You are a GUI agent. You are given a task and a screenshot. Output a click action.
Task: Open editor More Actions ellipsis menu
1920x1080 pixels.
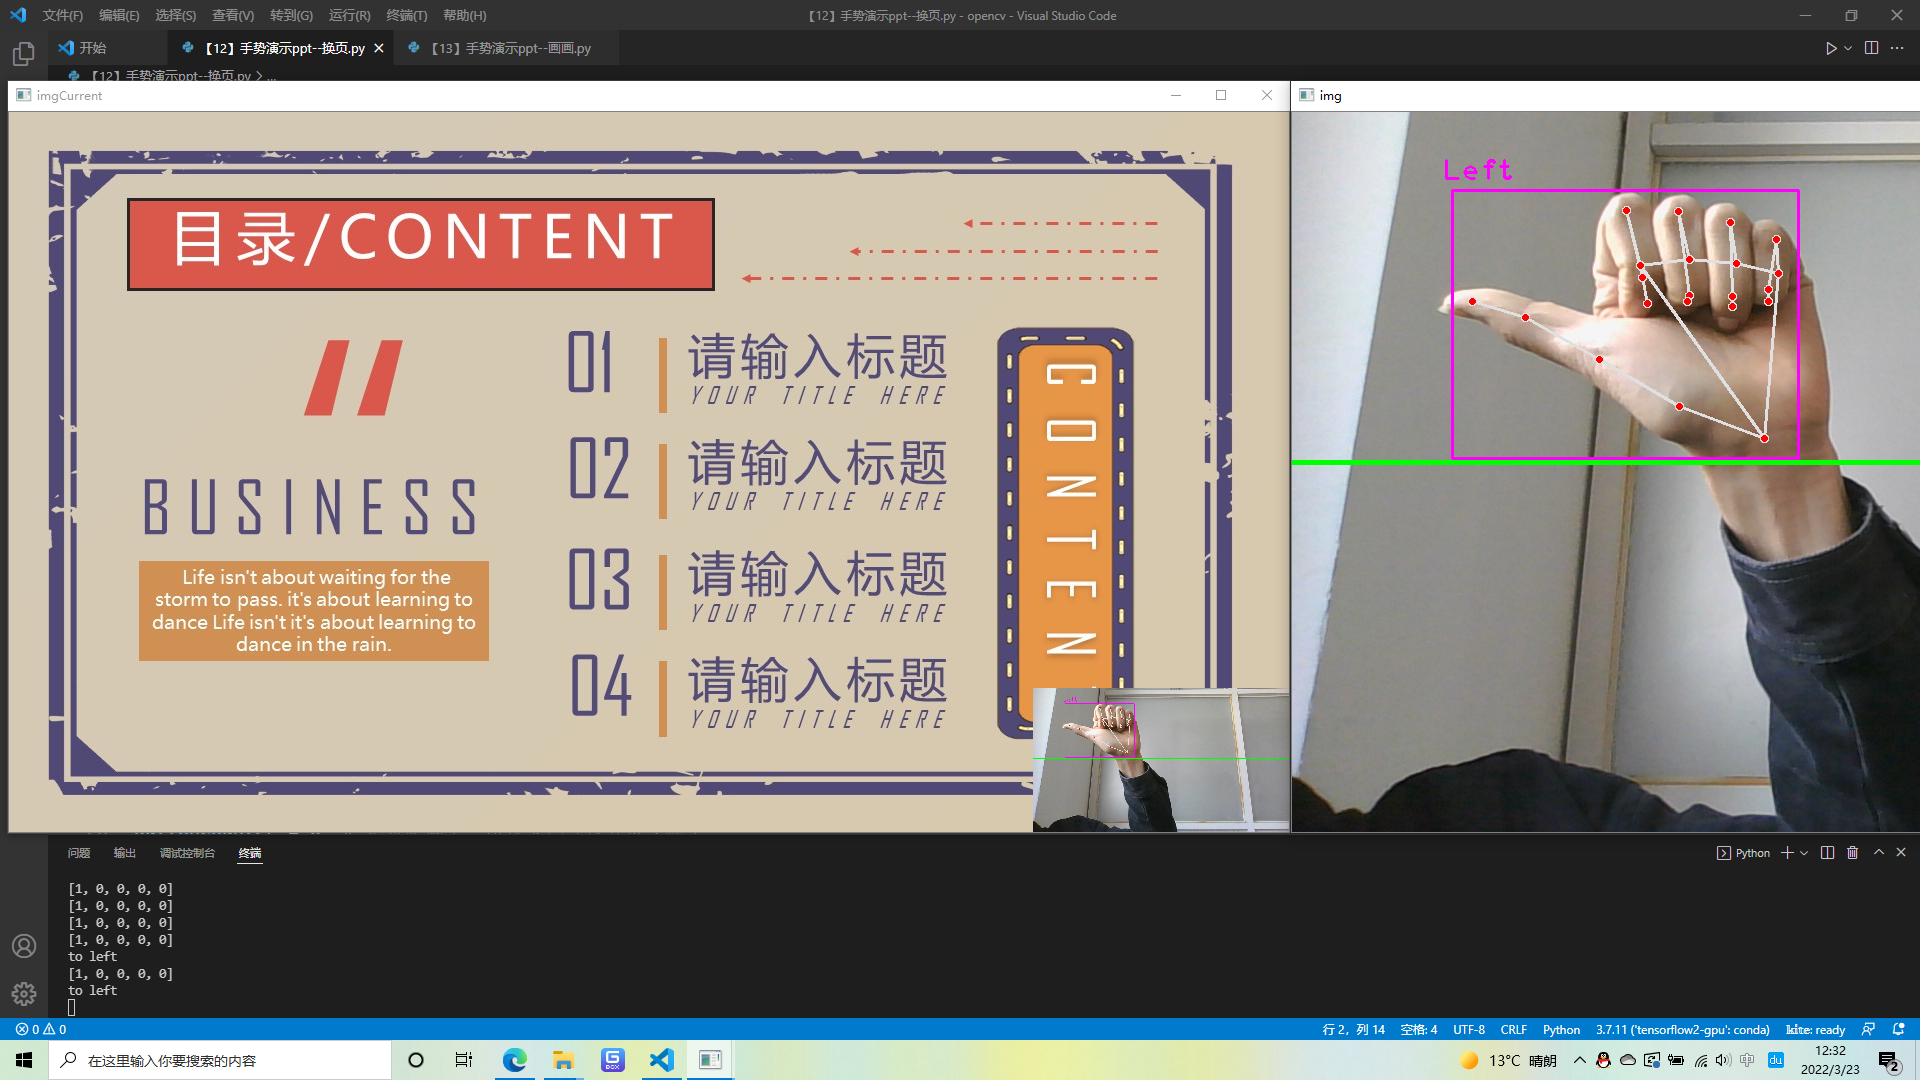tap(1897, 48)
